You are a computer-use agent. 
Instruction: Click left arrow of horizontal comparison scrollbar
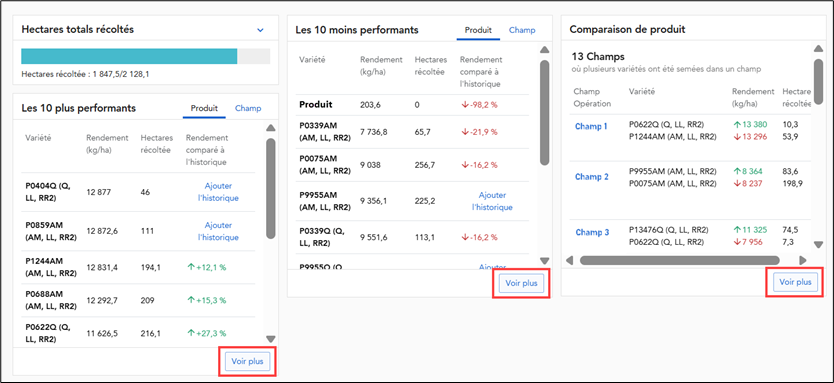tap(570, 260)
